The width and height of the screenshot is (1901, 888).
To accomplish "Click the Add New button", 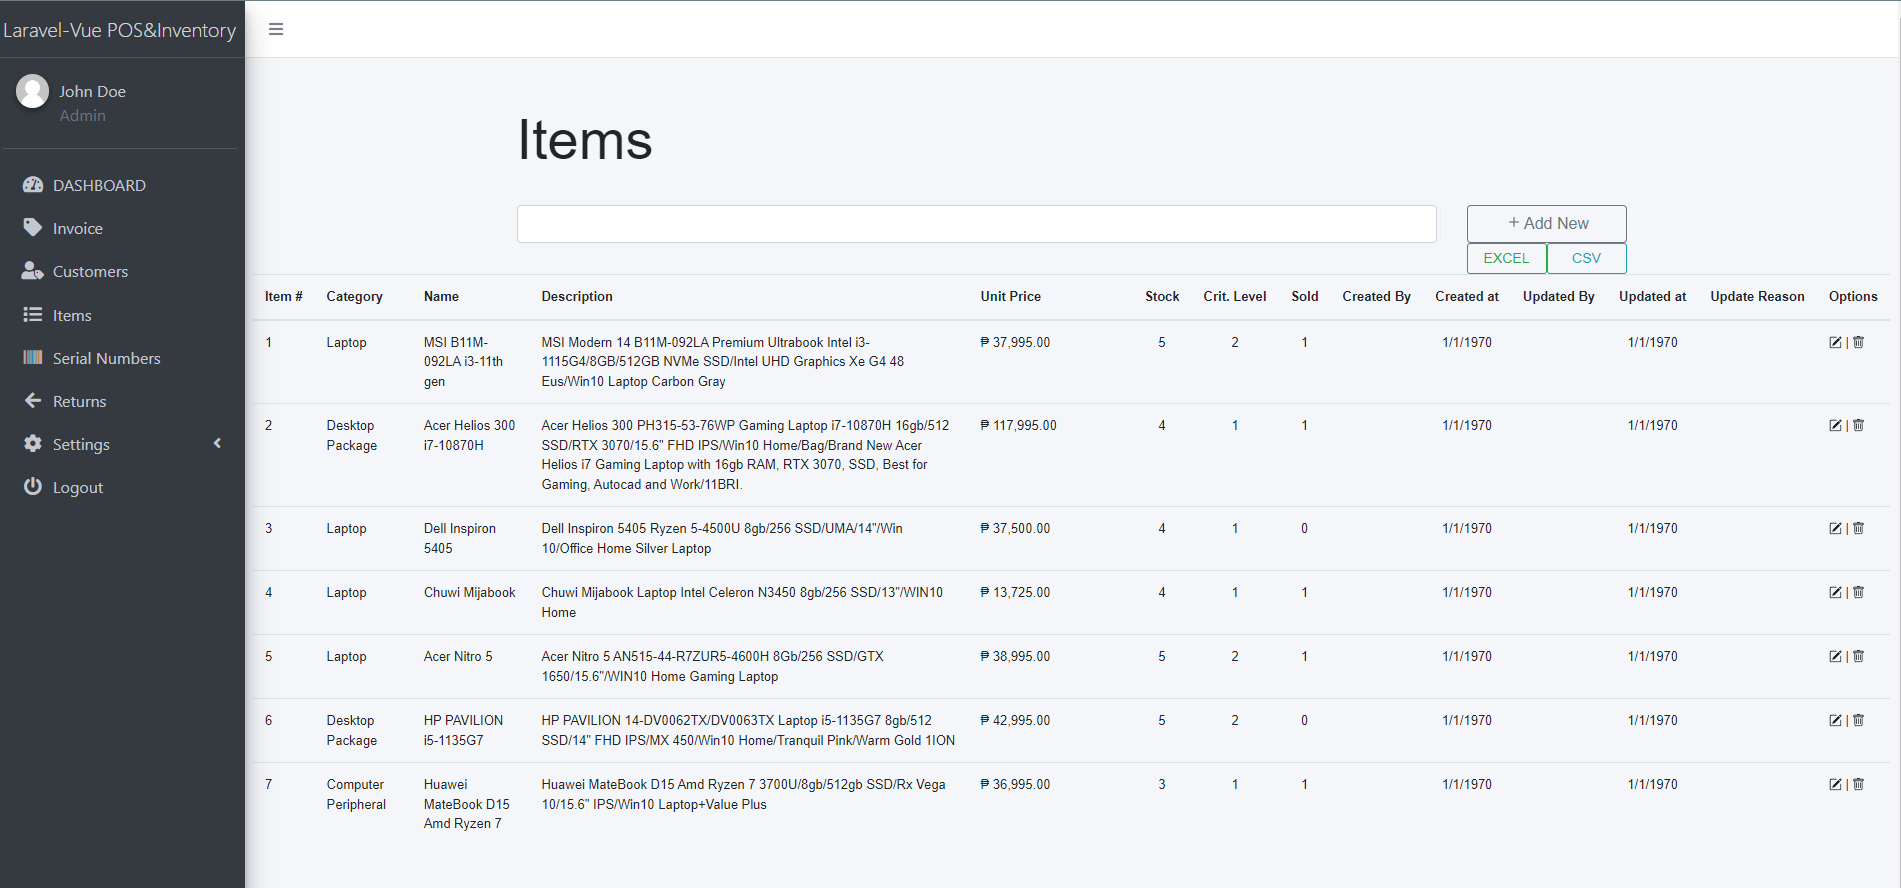I will tap(1546, 223).
